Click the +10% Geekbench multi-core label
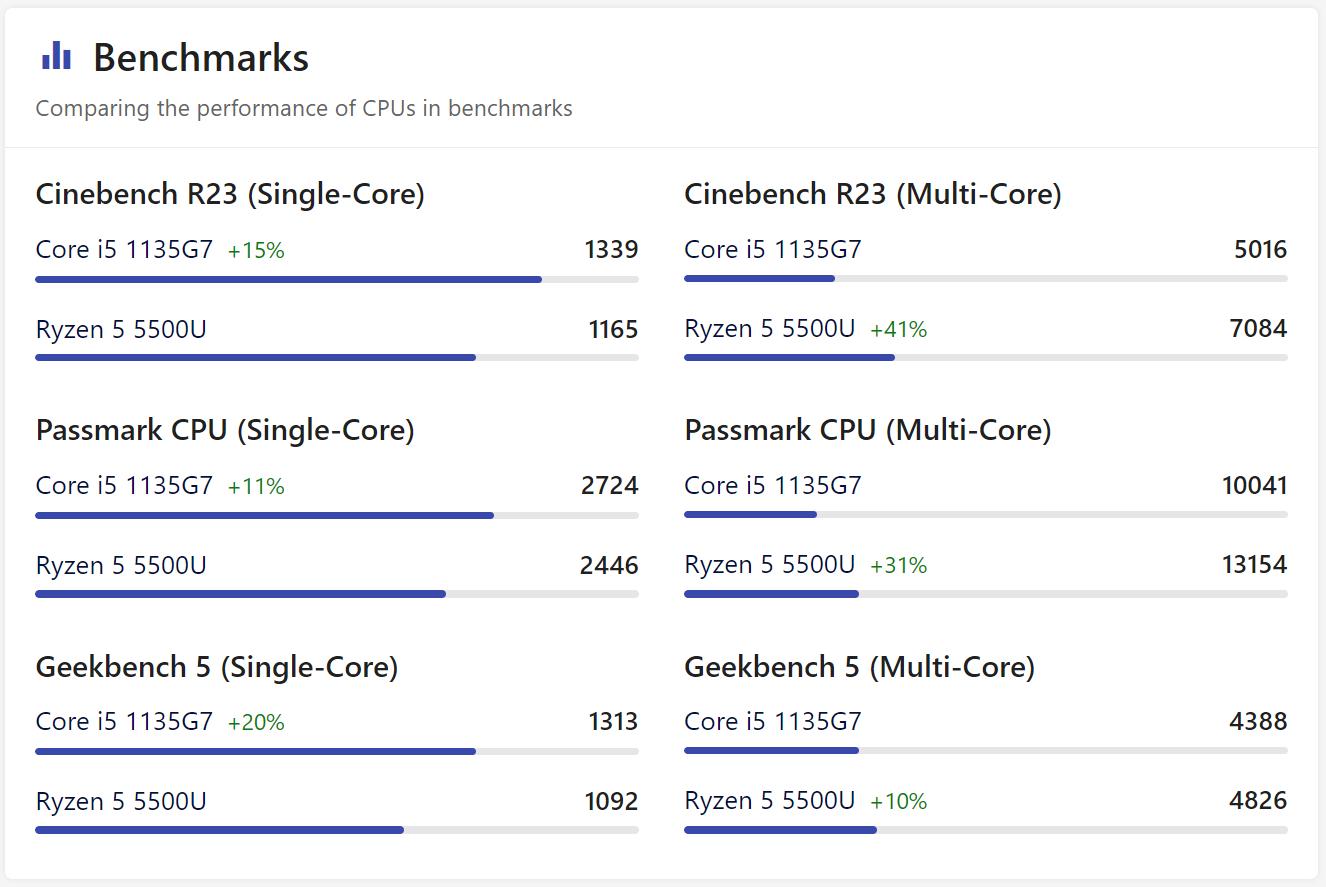1326x887 pixels. (898, 802)
